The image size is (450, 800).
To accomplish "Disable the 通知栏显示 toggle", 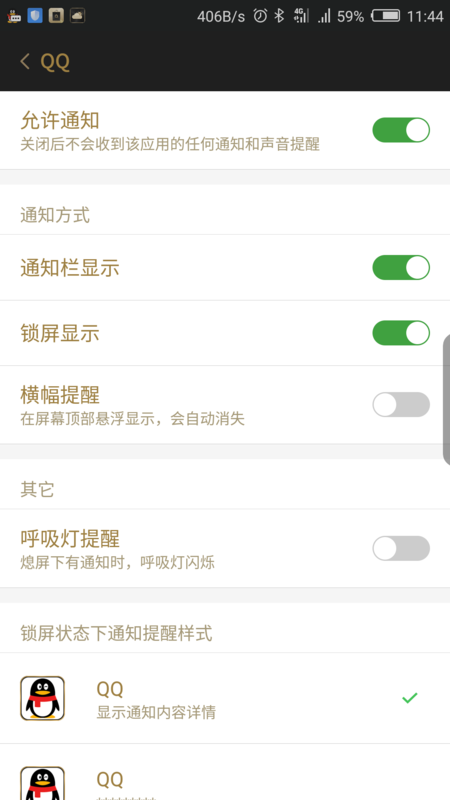I will pos(401,268).
